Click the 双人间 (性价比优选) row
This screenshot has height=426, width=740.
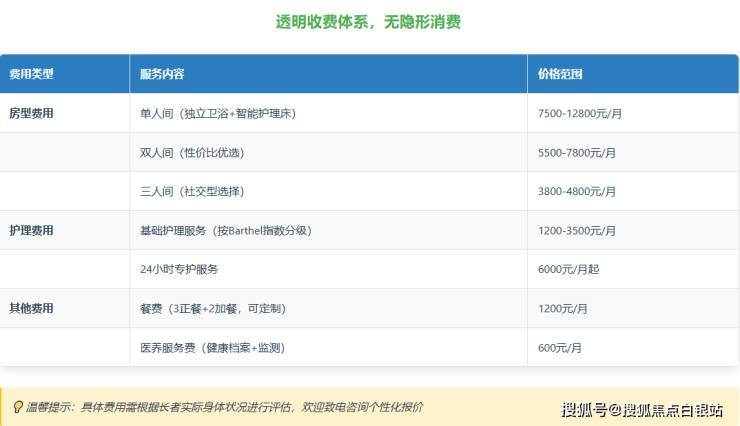pyautogui.click(x=192, y=153)
